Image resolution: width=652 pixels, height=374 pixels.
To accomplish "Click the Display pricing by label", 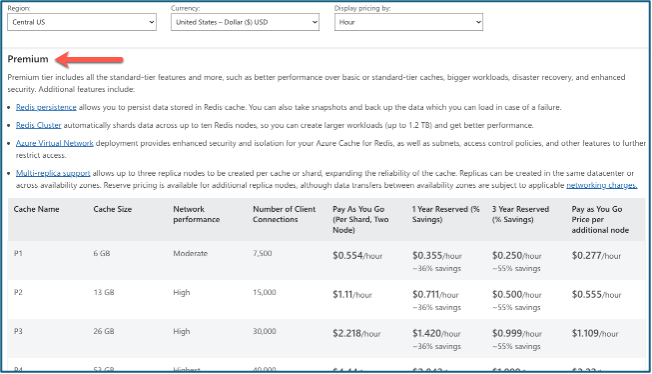I will [x=362, y=8].
